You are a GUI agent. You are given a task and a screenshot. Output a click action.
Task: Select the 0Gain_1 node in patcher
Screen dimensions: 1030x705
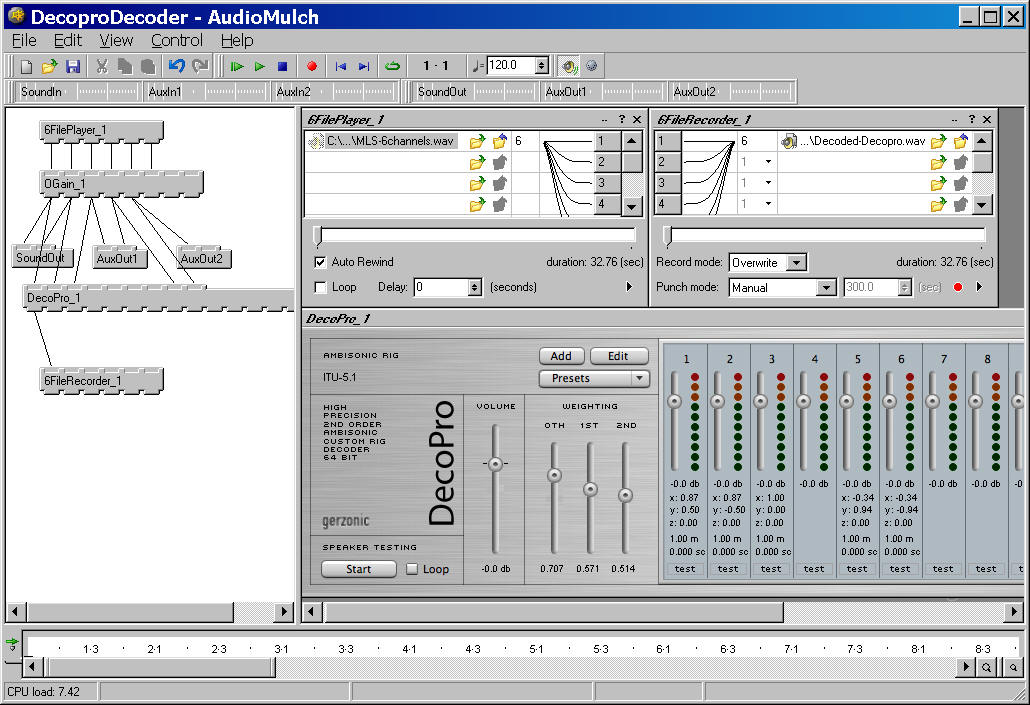122,184
